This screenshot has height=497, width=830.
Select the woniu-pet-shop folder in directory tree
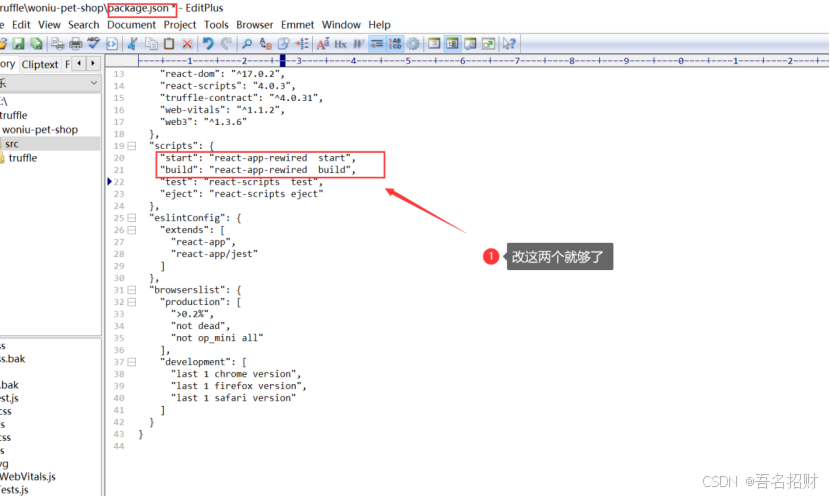pyautogui.click(x=40, y=130)
